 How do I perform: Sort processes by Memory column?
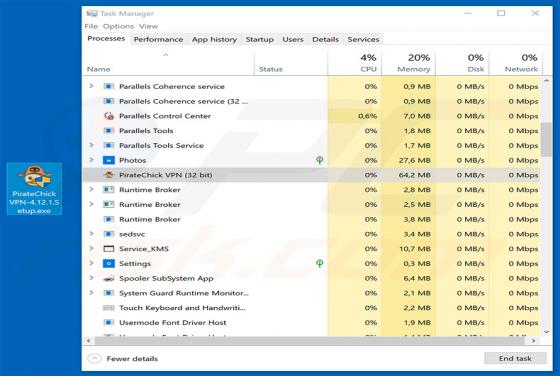click(408, 63)
